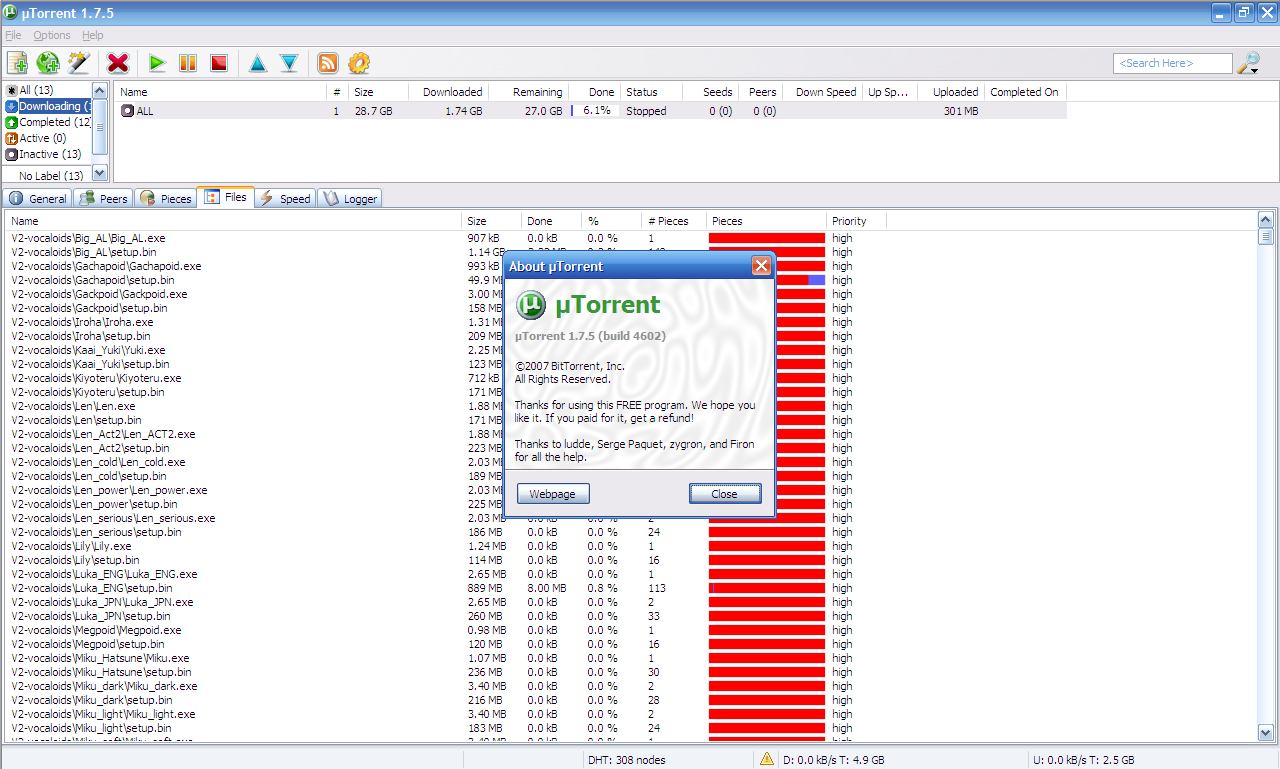Select the Files tab

(x=226, y=197)
